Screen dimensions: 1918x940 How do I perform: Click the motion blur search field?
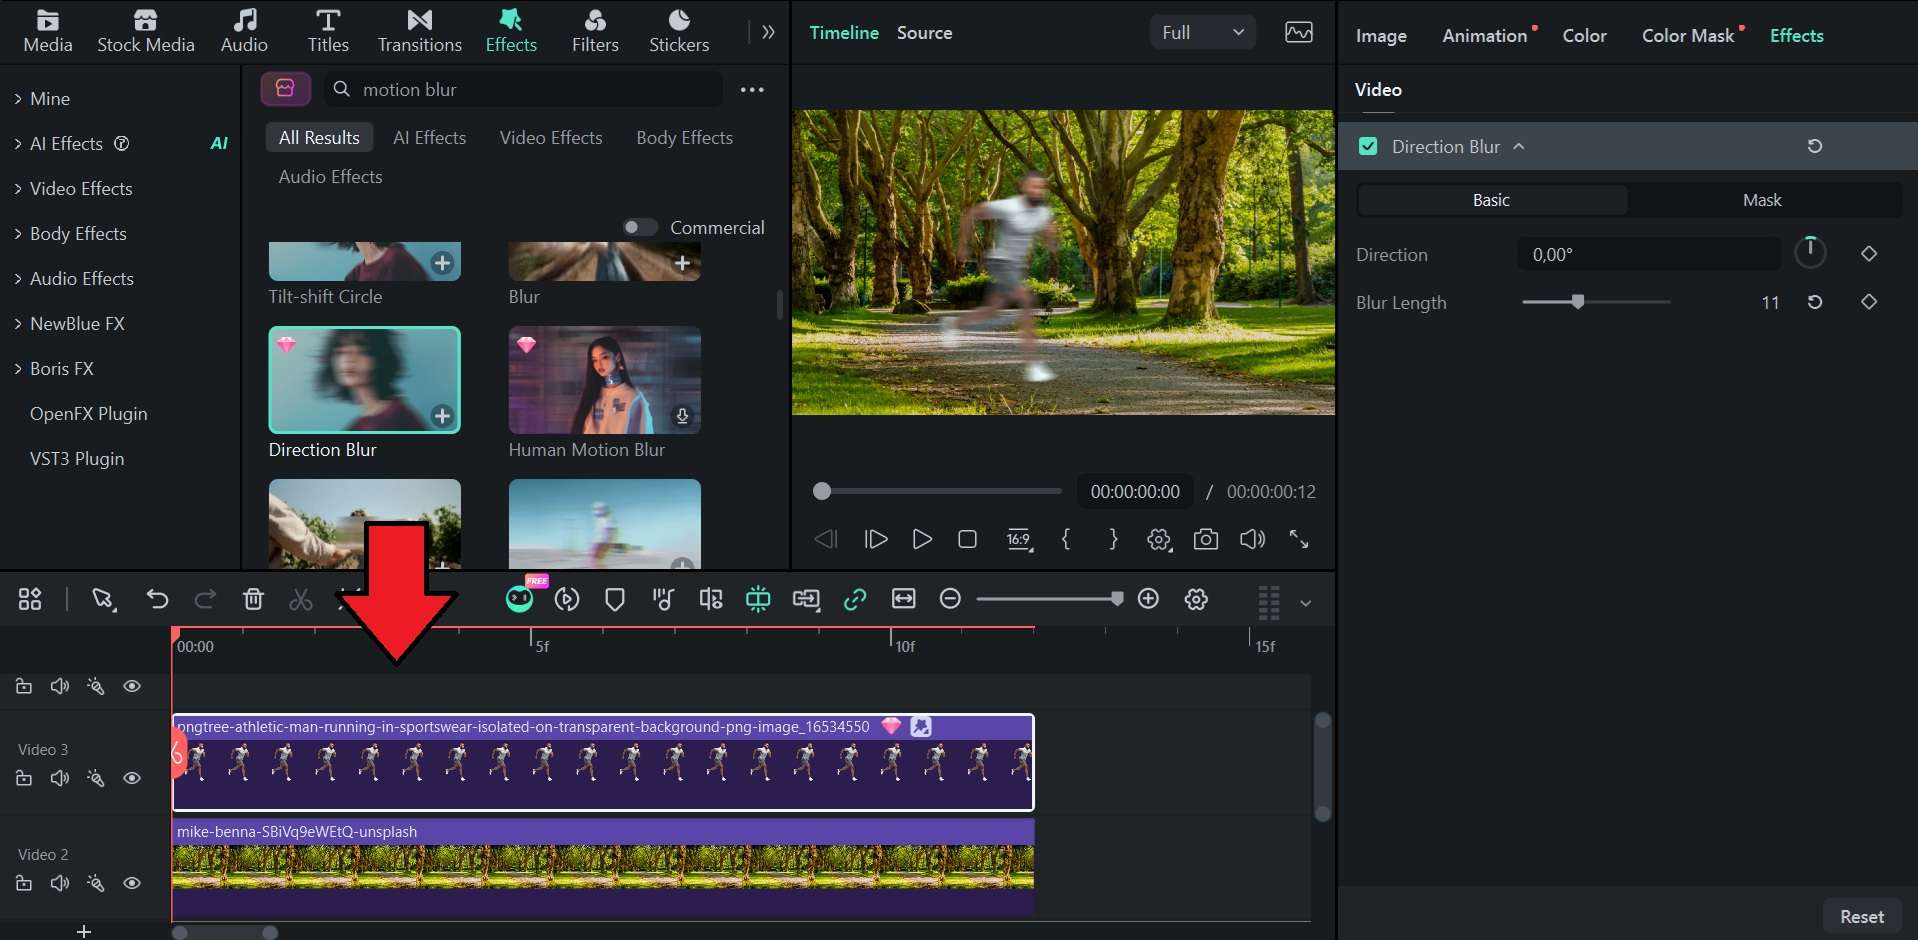point(523,89)
